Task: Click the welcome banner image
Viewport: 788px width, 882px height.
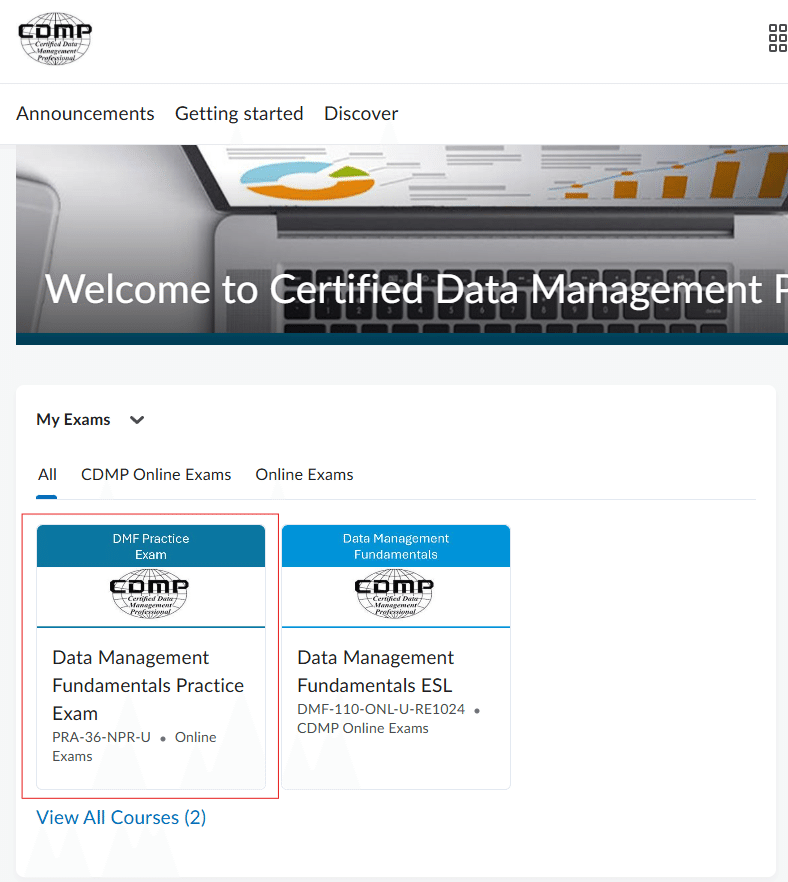Action: (394, 240)
